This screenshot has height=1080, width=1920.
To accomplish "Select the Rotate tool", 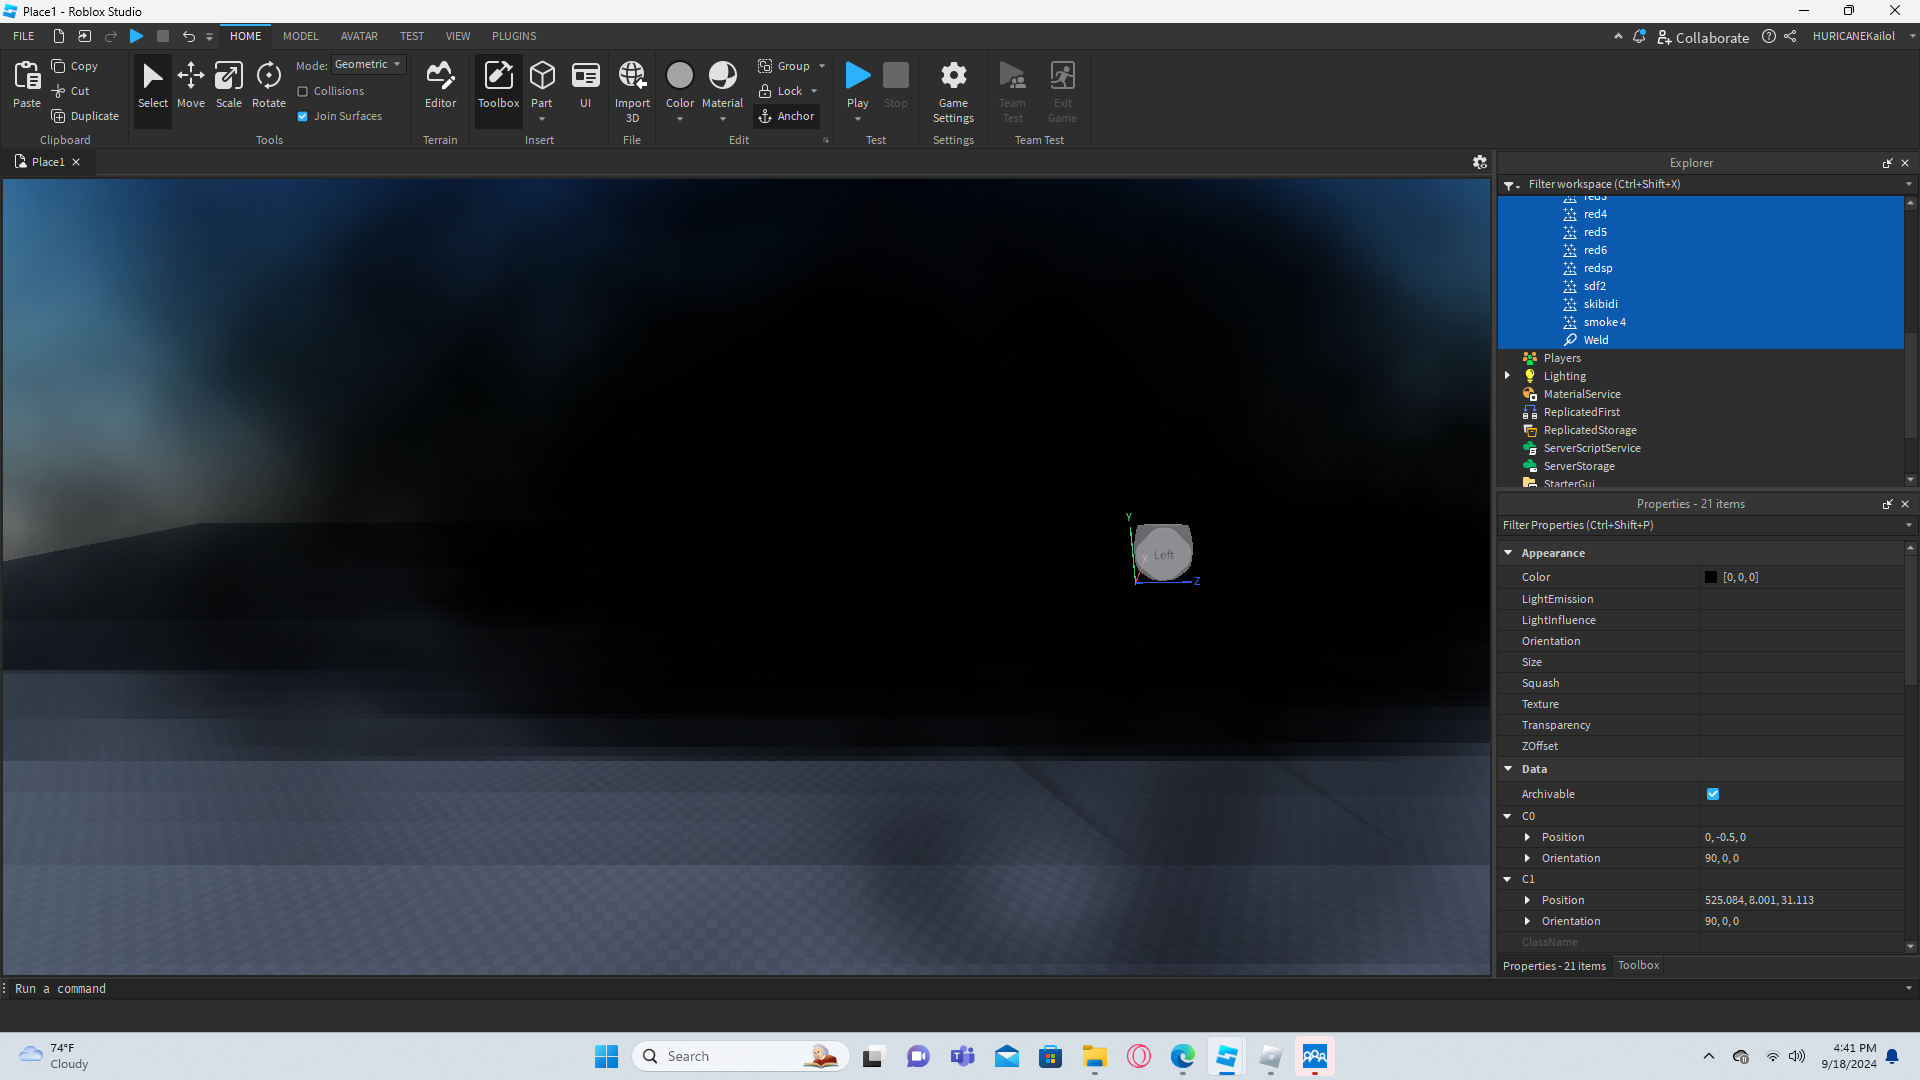I will coord(268,85).
